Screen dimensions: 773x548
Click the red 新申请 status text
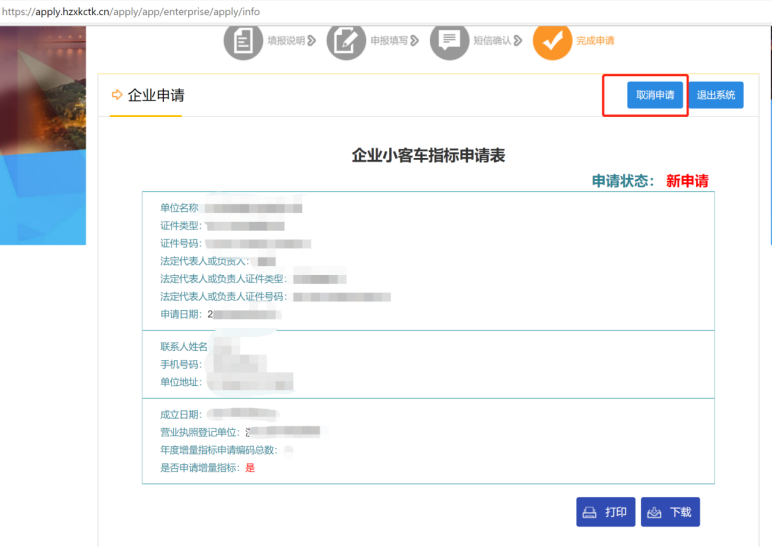pyautogui.click(x=687, y=181)
